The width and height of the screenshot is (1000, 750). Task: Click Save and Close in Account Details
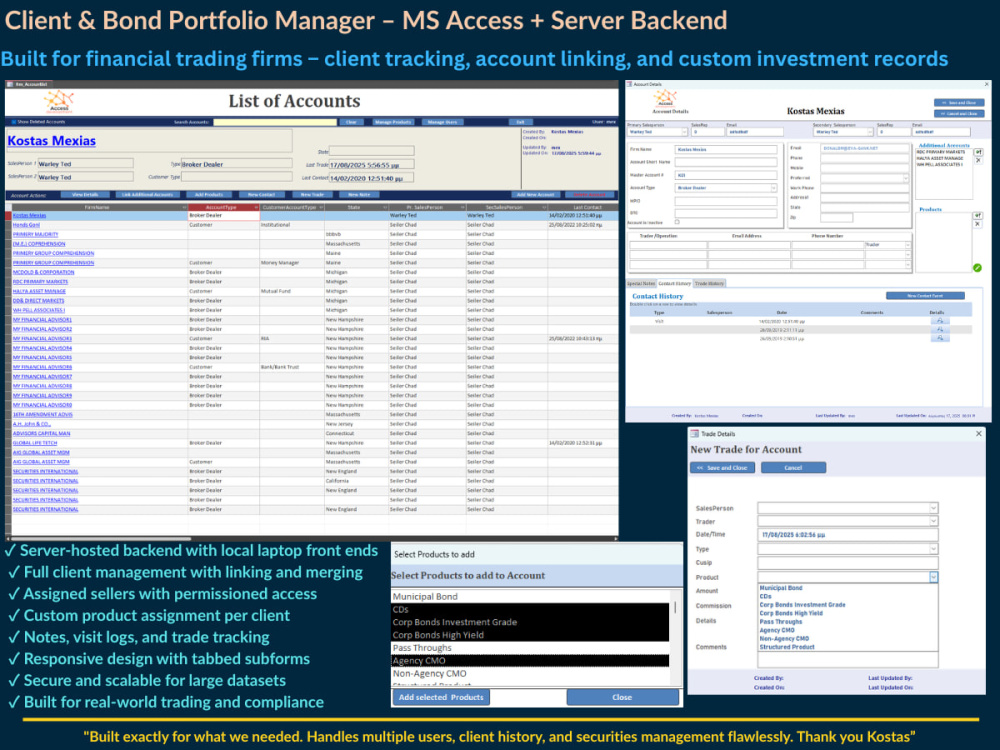(959, 103)
